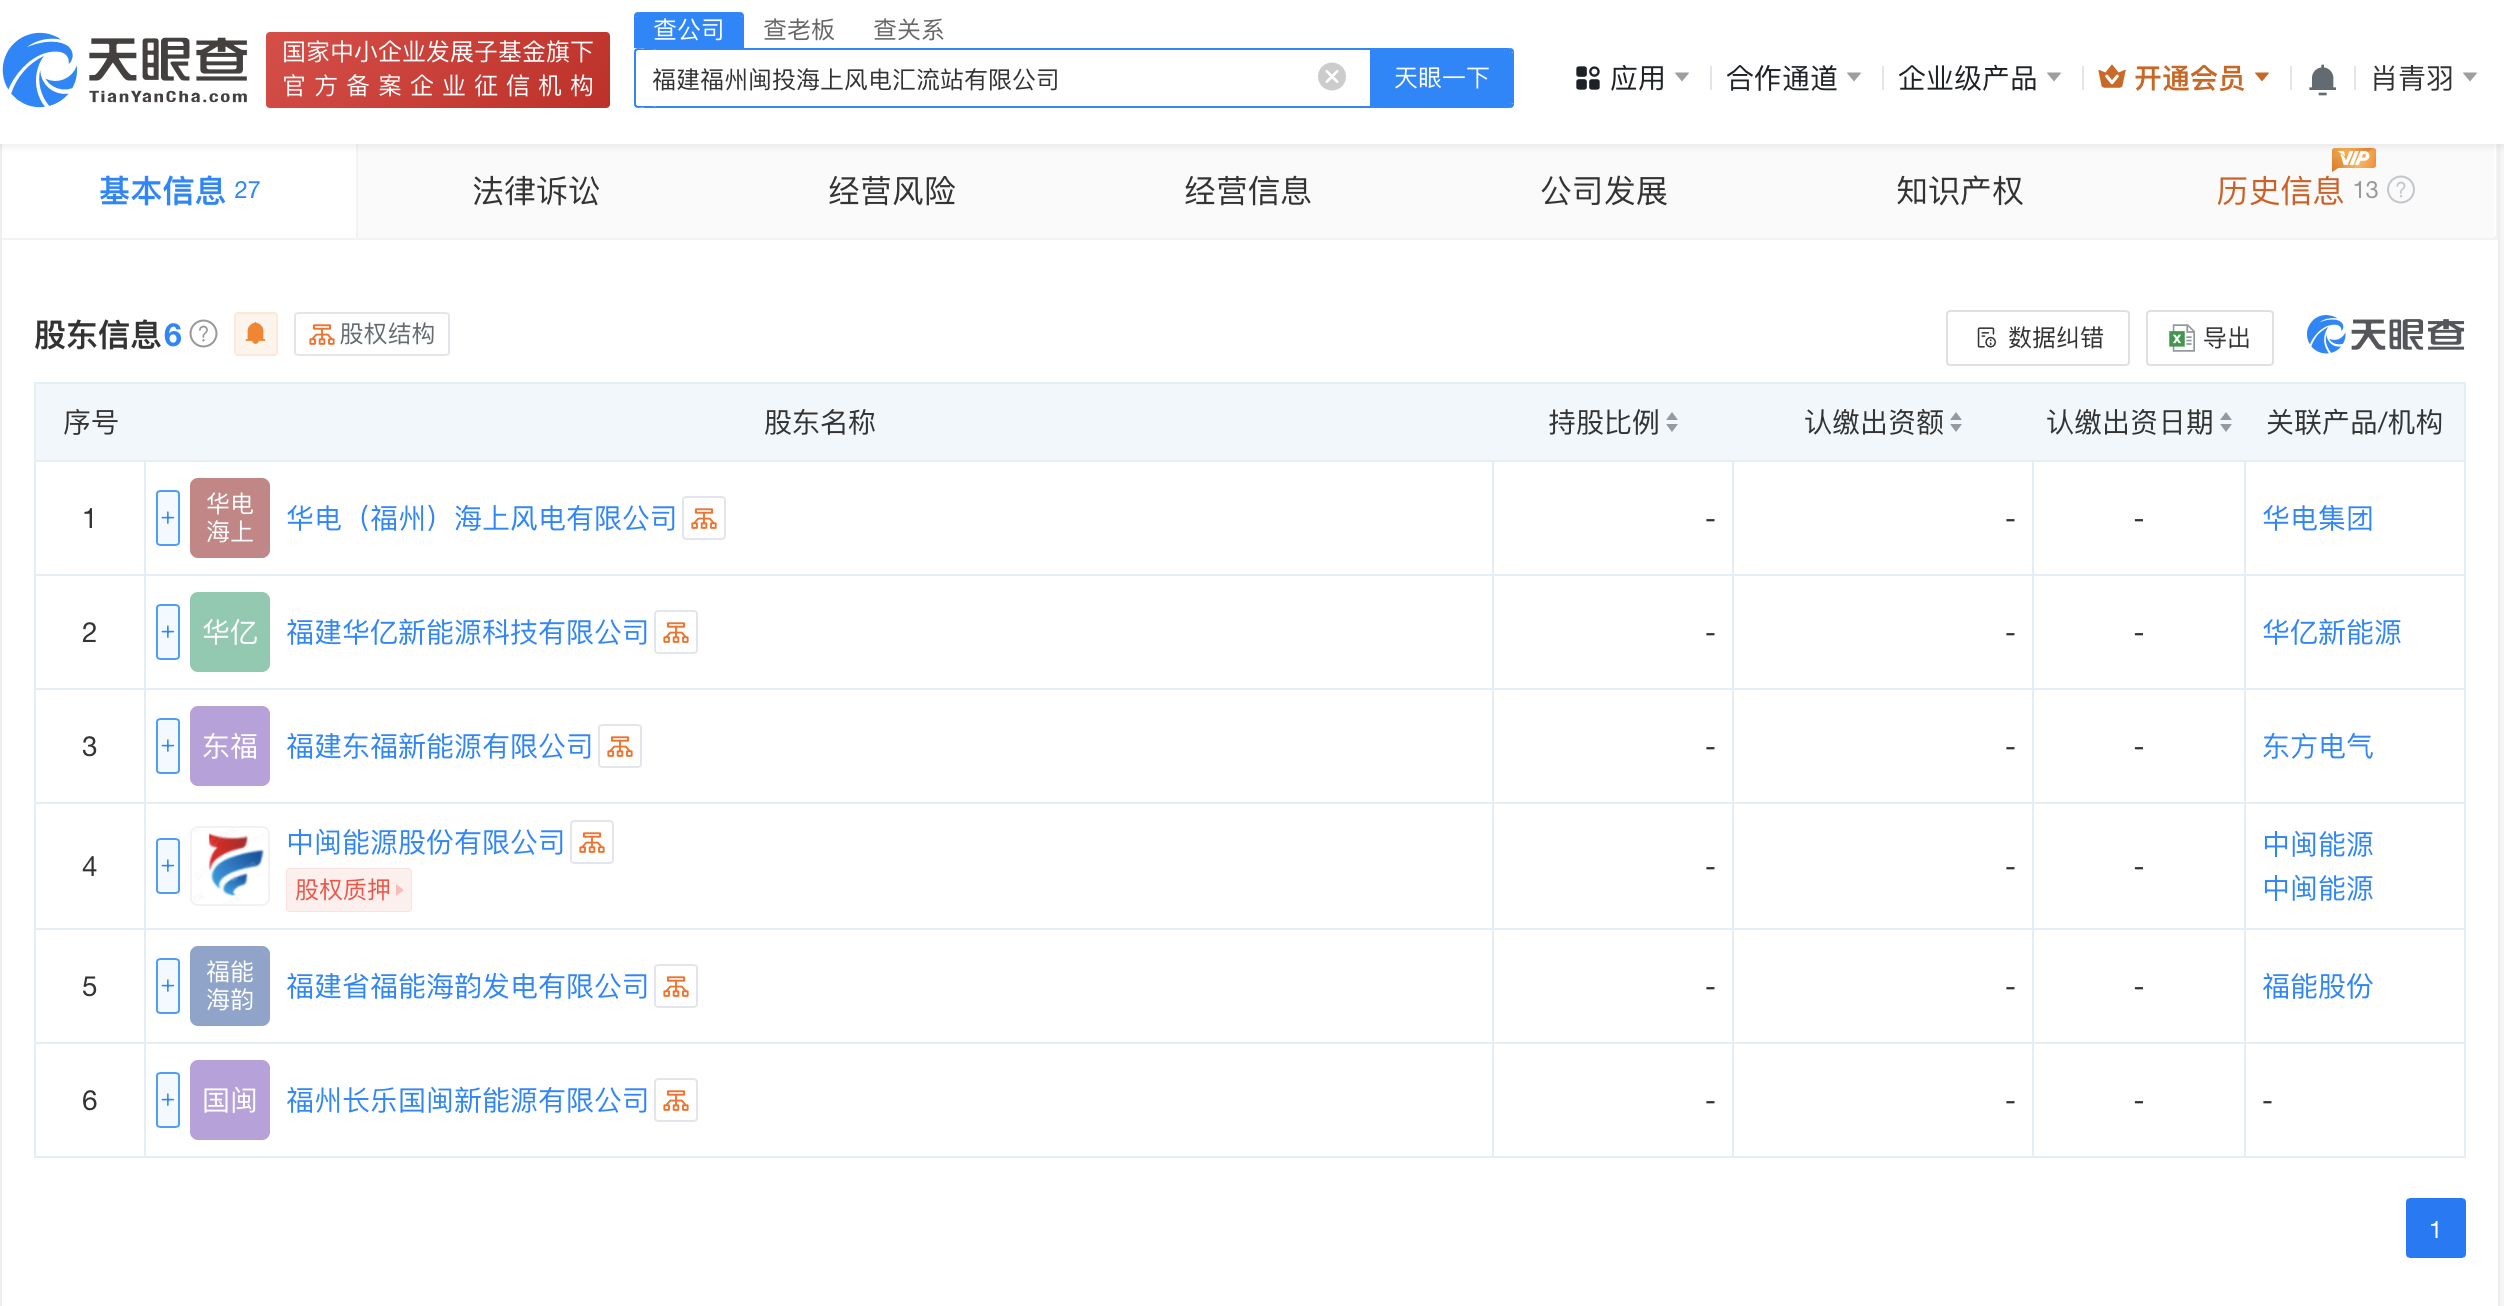2504x1306 pixels.
Task: Open equity chart icon beside 福建东福新能源有限公司
Action: click(620, 747)
